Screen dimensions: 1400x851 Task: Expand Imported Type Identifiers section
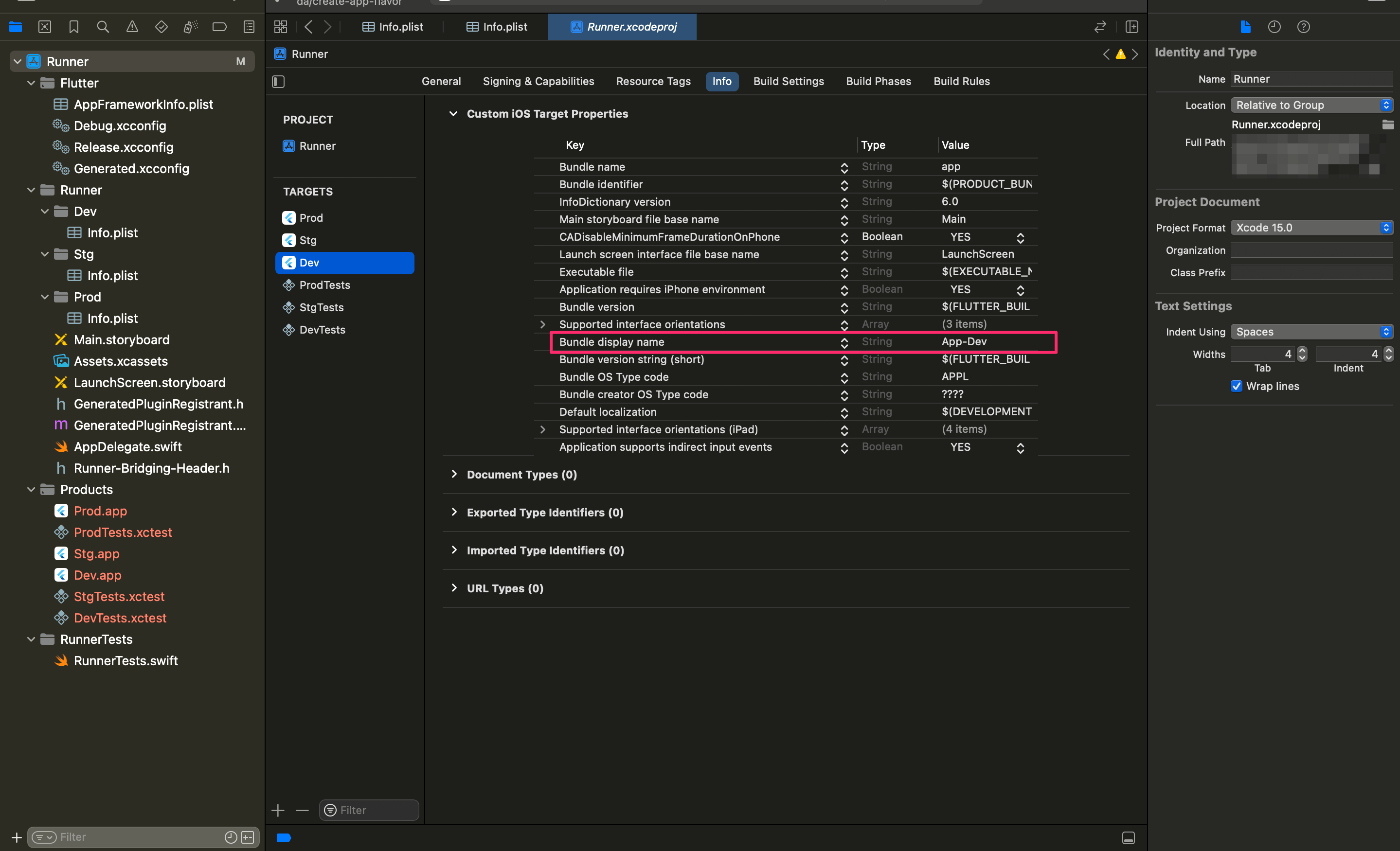pos(454,551)
